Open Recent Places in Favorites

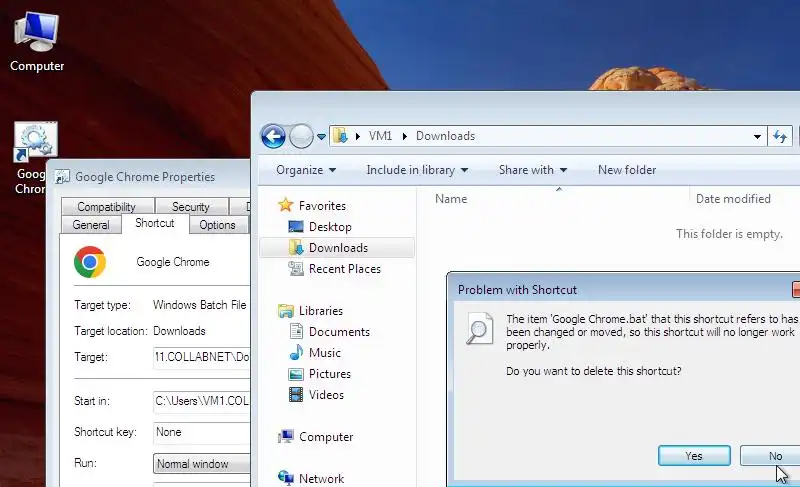[344, 269]
